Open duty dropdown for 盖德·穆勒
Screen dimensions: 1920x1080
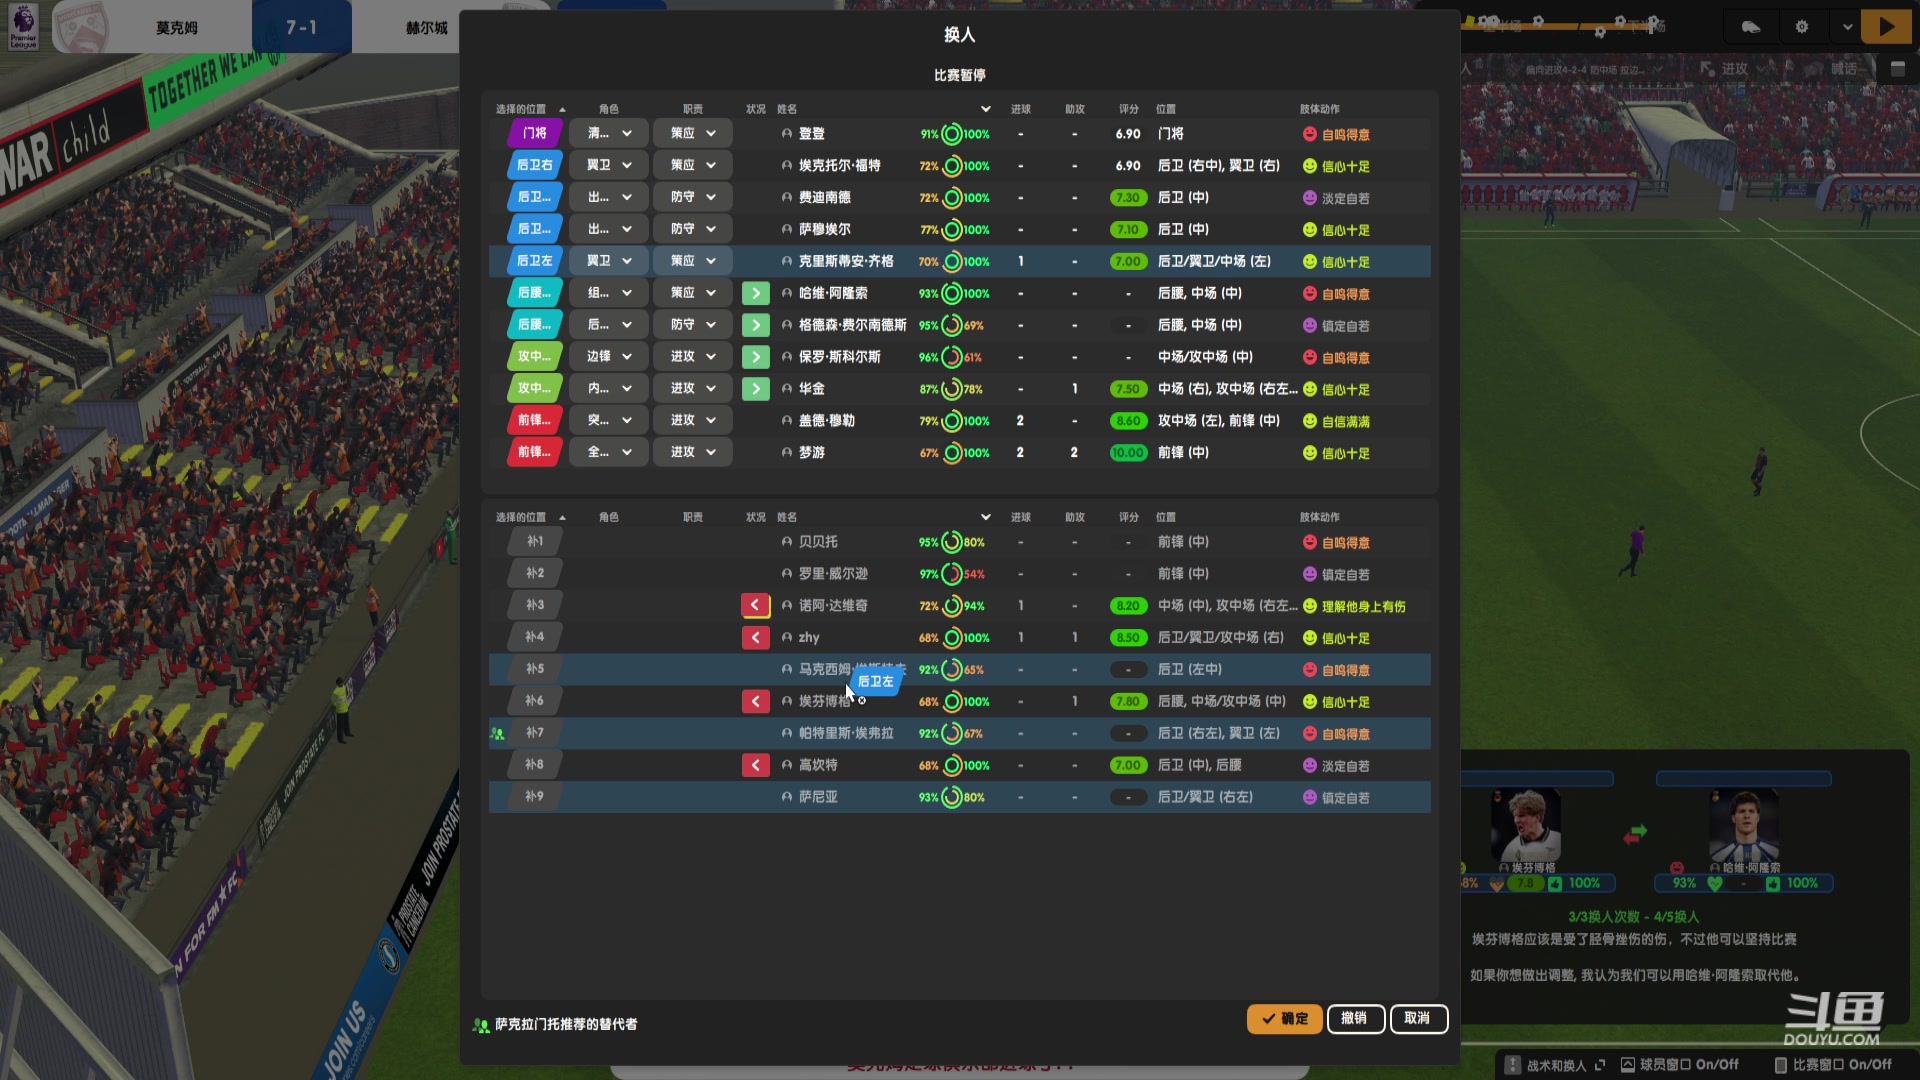692,421
